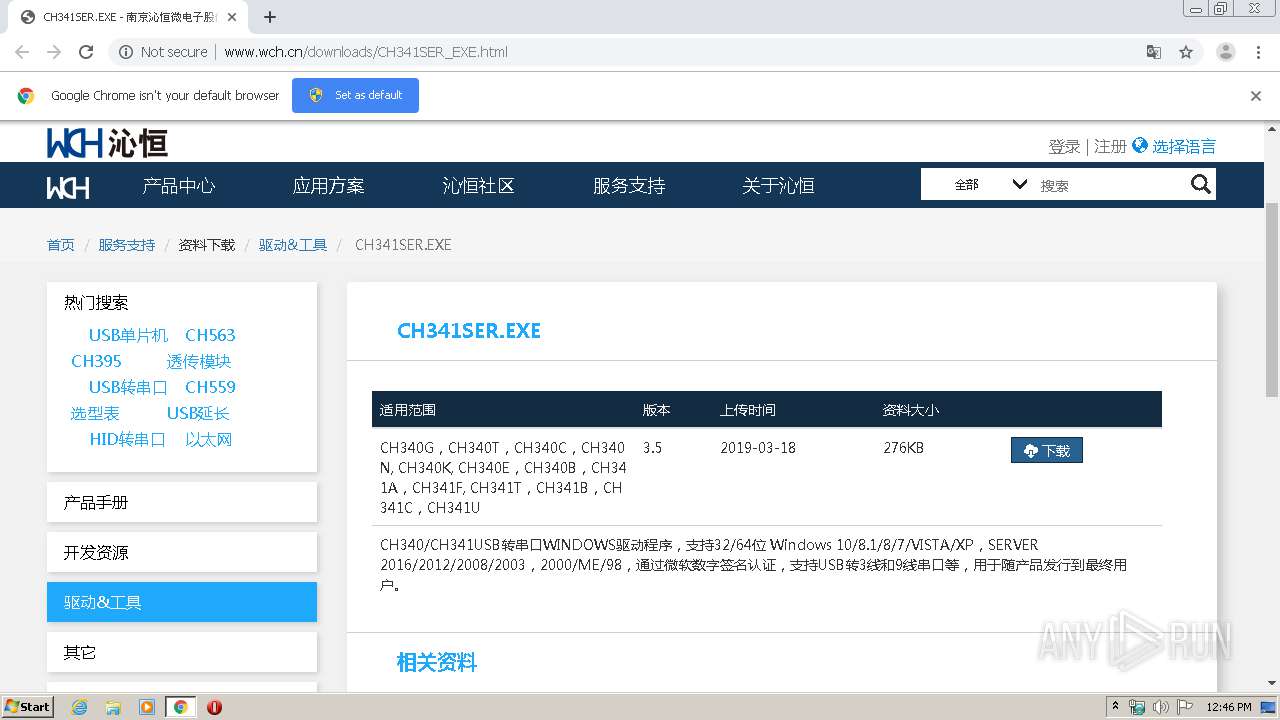Show hidden tray icons arrow
Viewport: 1280px width, 720px height.
1115,706
